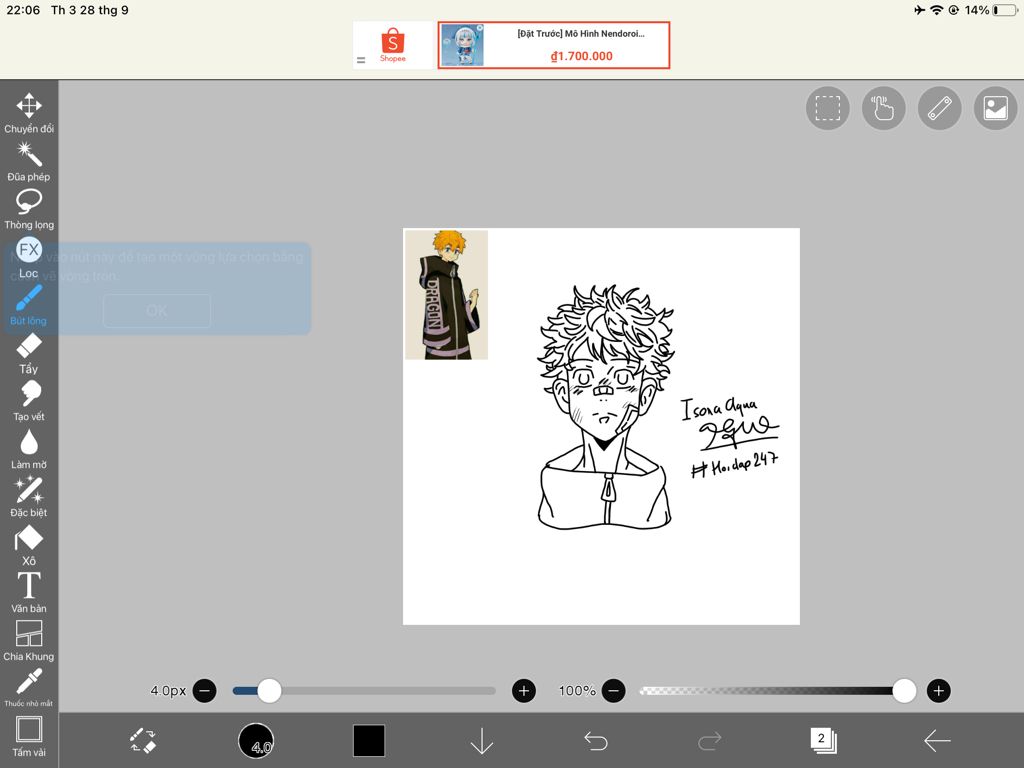
Task: Increase brush thickness with plus button
Action: tap(524, 690)
